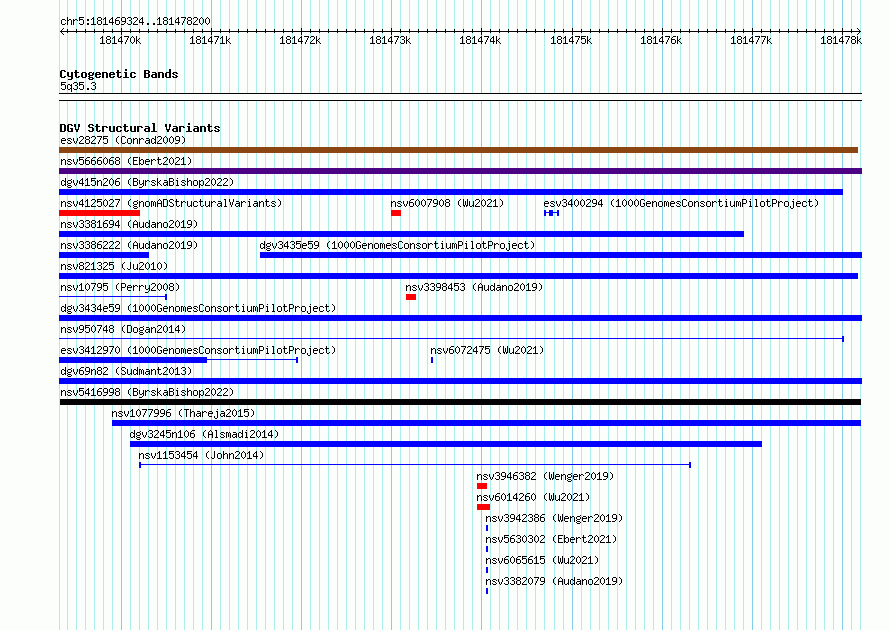
Task: Click the thin nsv10795 variant line
Action: click(x=113, y=297)
